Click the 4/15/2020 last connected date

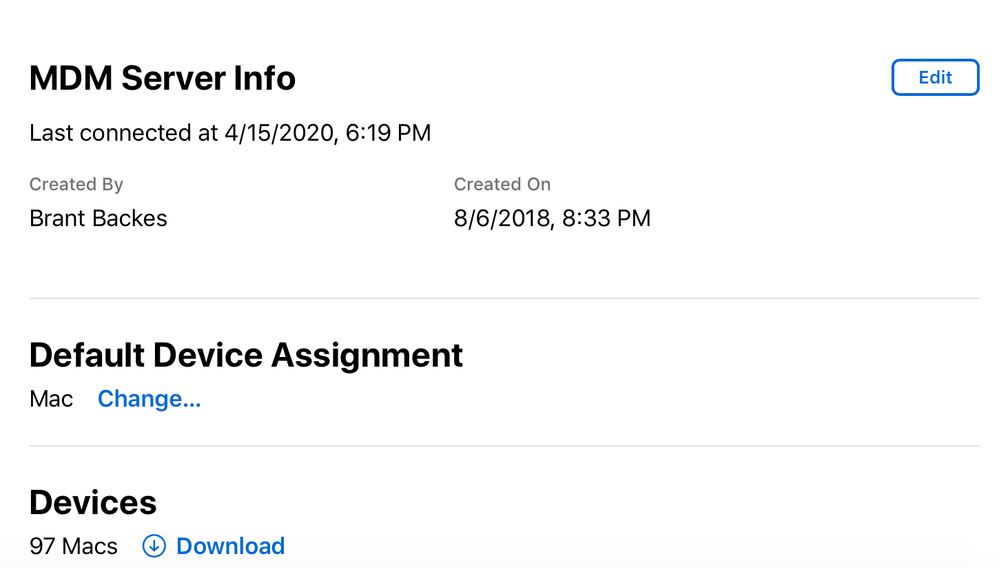279,132
